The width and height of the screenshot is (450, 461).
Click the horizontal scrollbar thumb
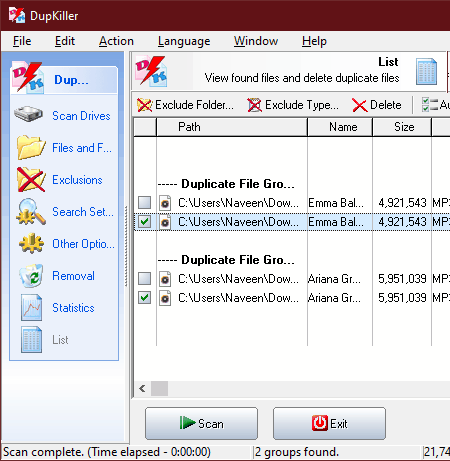point(159,388)
